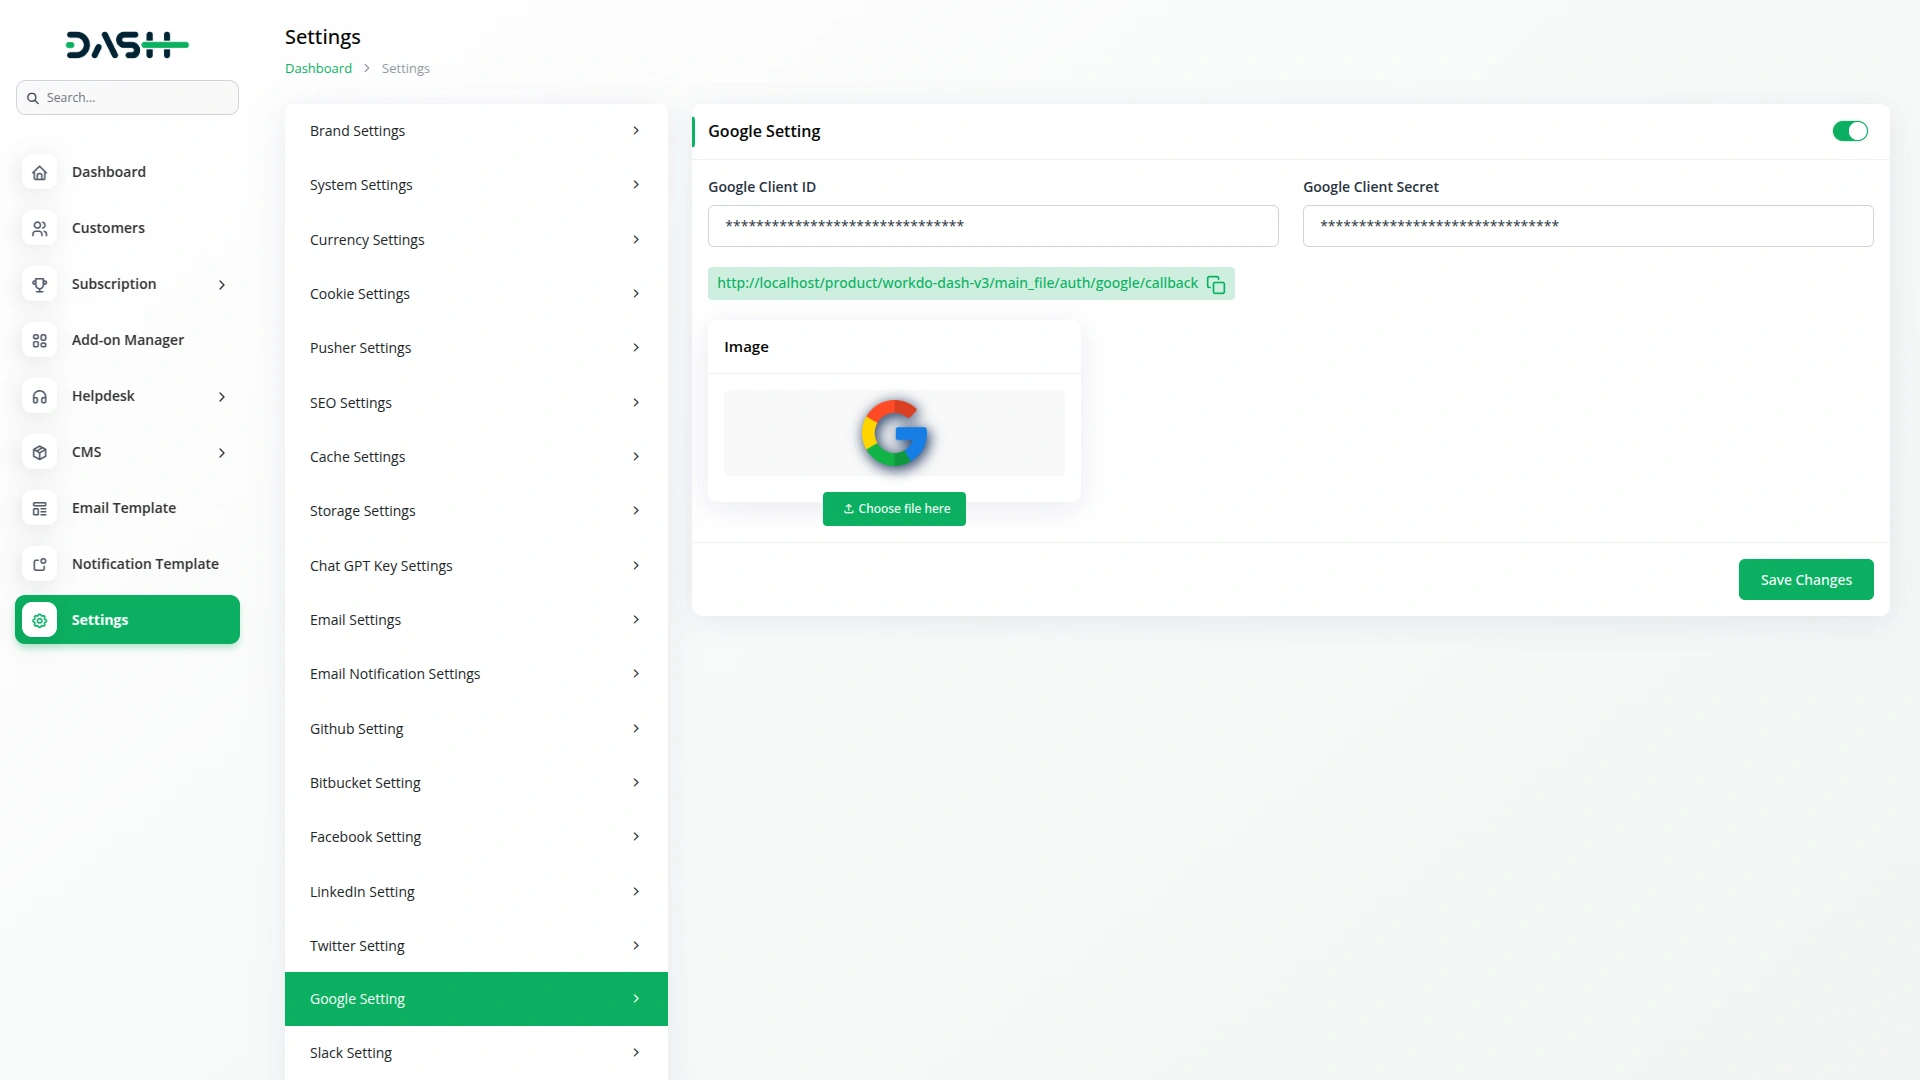
Task: Click the Settings gear in the sidebar
Action: 39,620
